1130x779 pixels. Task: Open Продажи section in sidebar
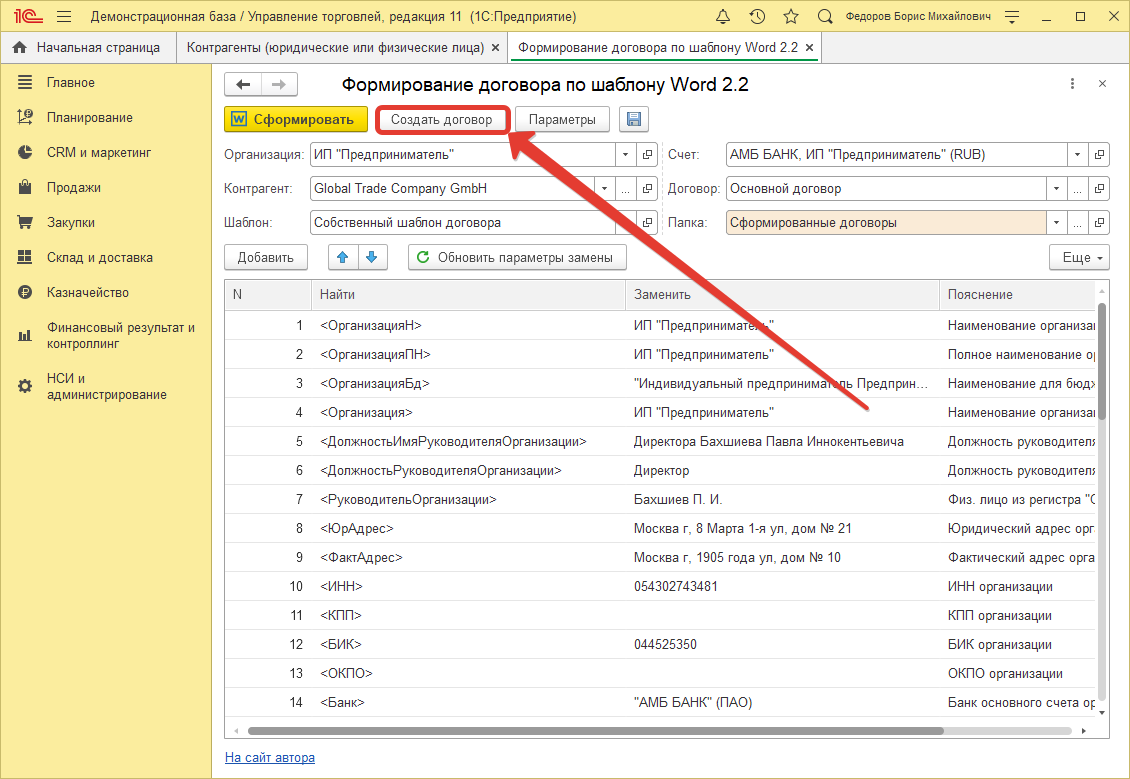[x=73, y=187]
